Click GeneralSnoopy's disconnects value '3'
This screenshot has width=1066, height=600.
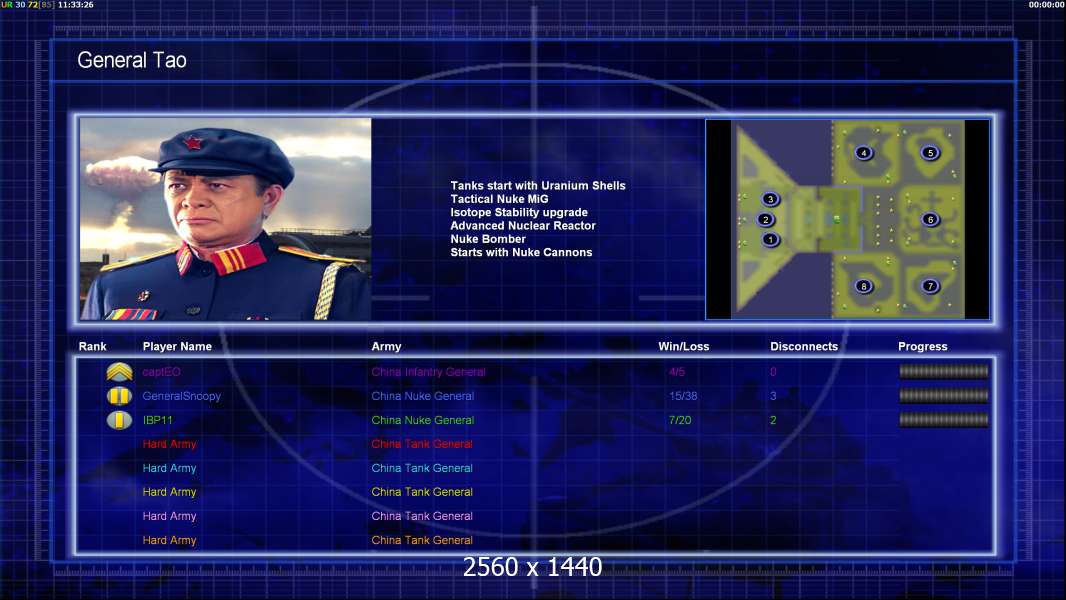(x=773, y=396)
